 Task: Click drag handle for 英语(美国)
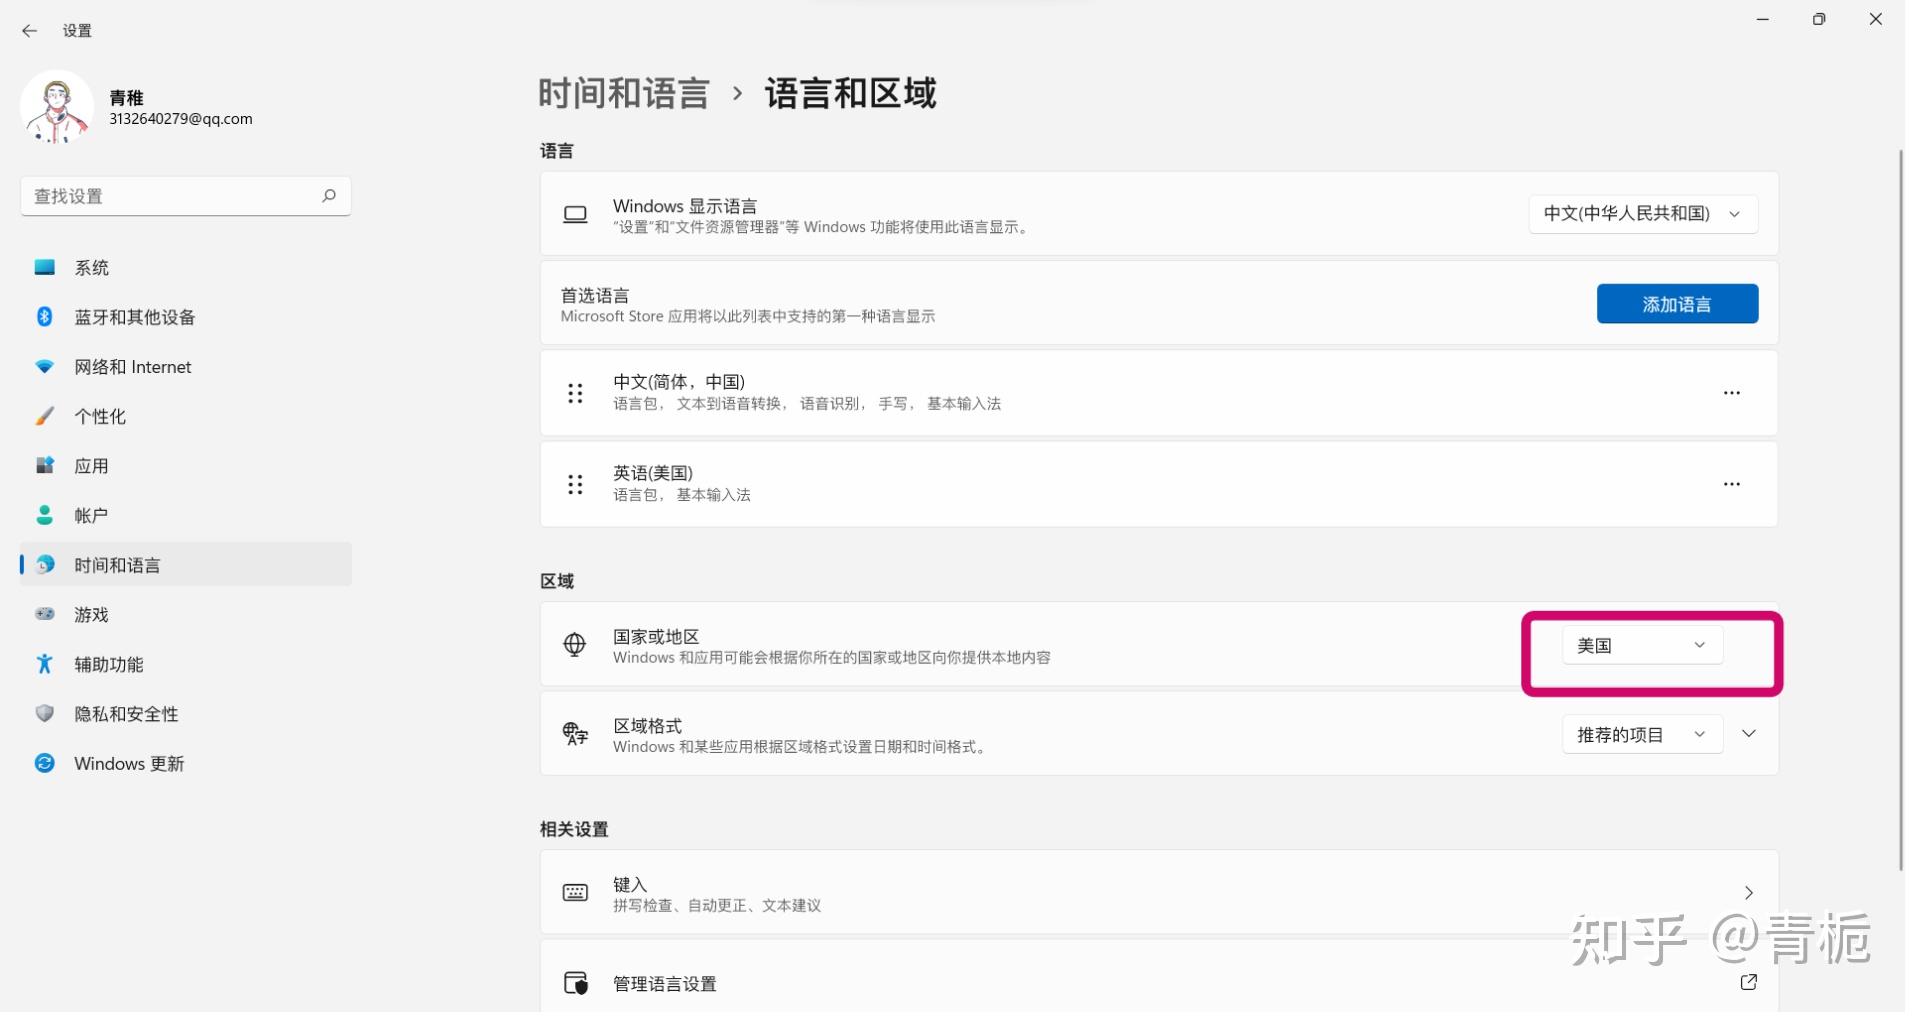(579, 488)
